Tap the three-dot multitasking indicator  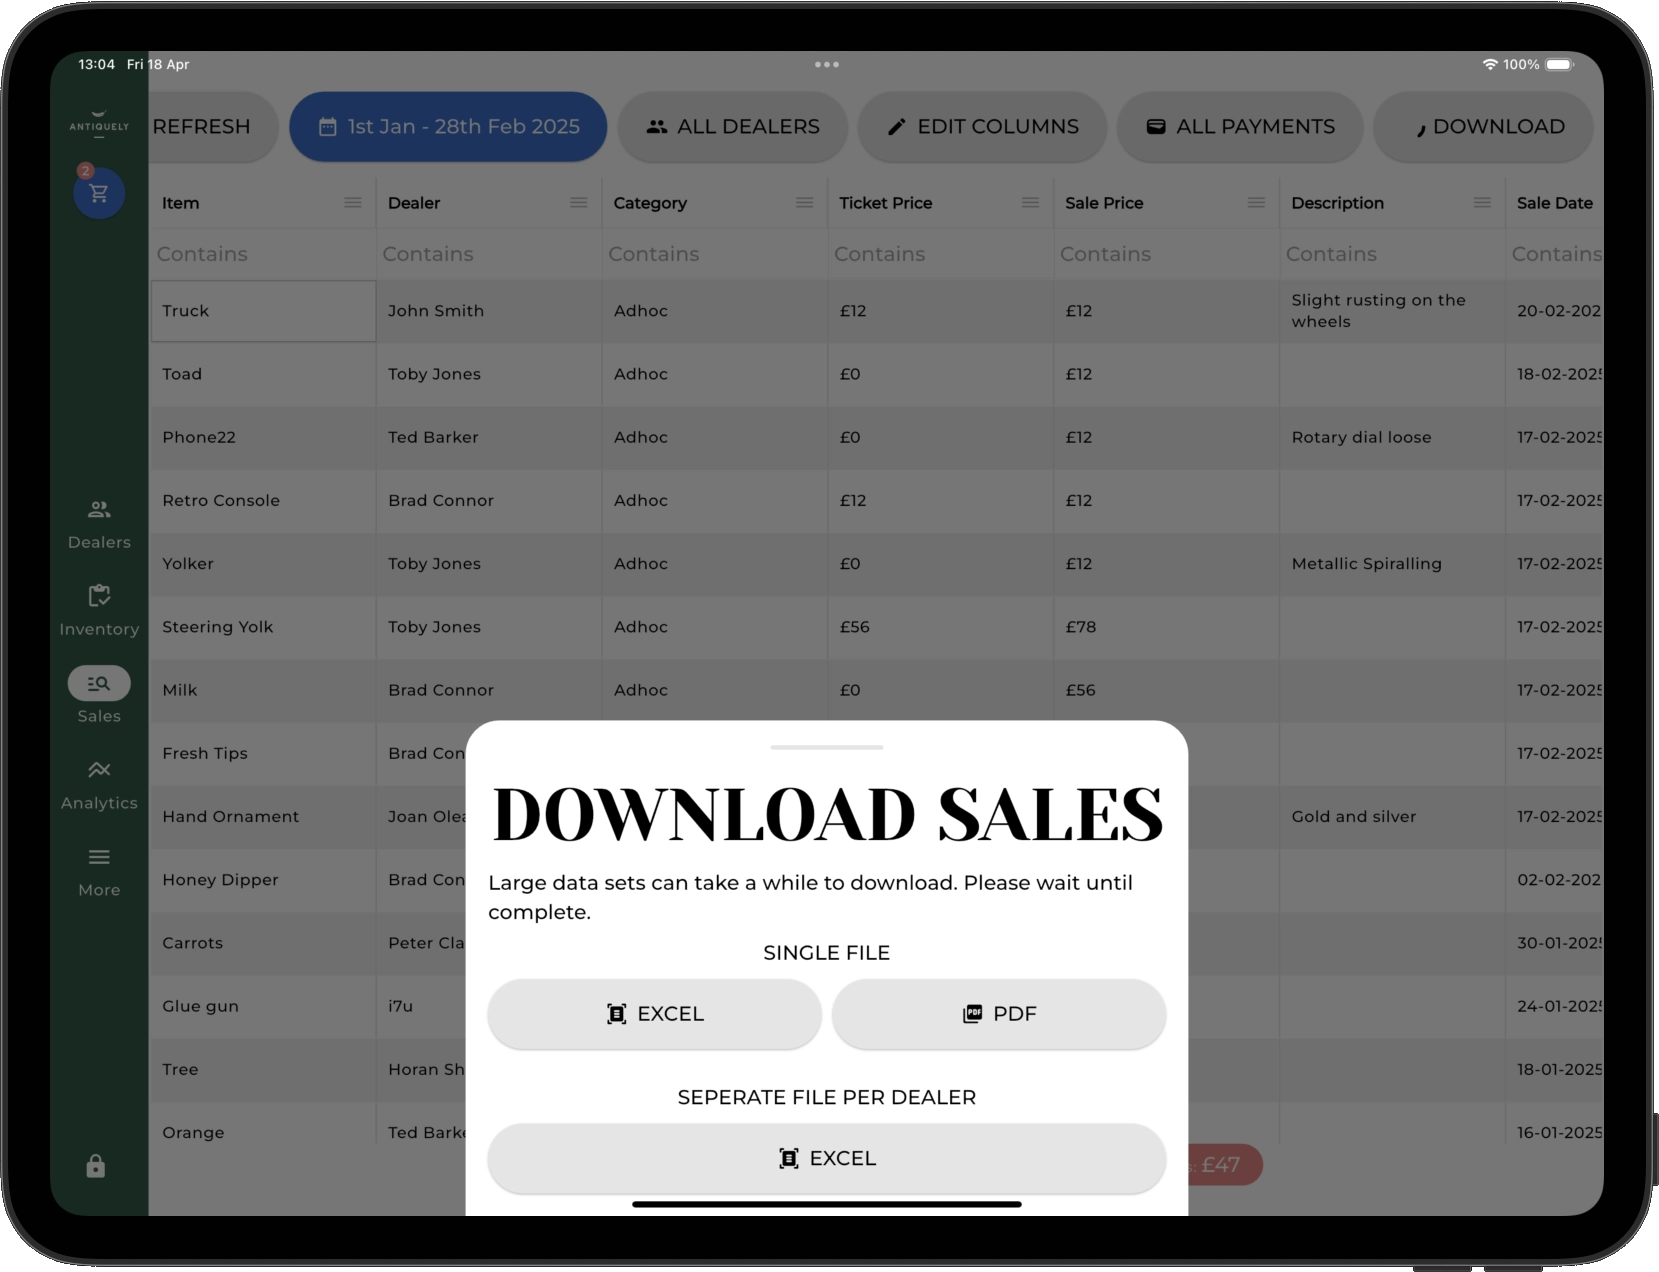pos(827,64)
